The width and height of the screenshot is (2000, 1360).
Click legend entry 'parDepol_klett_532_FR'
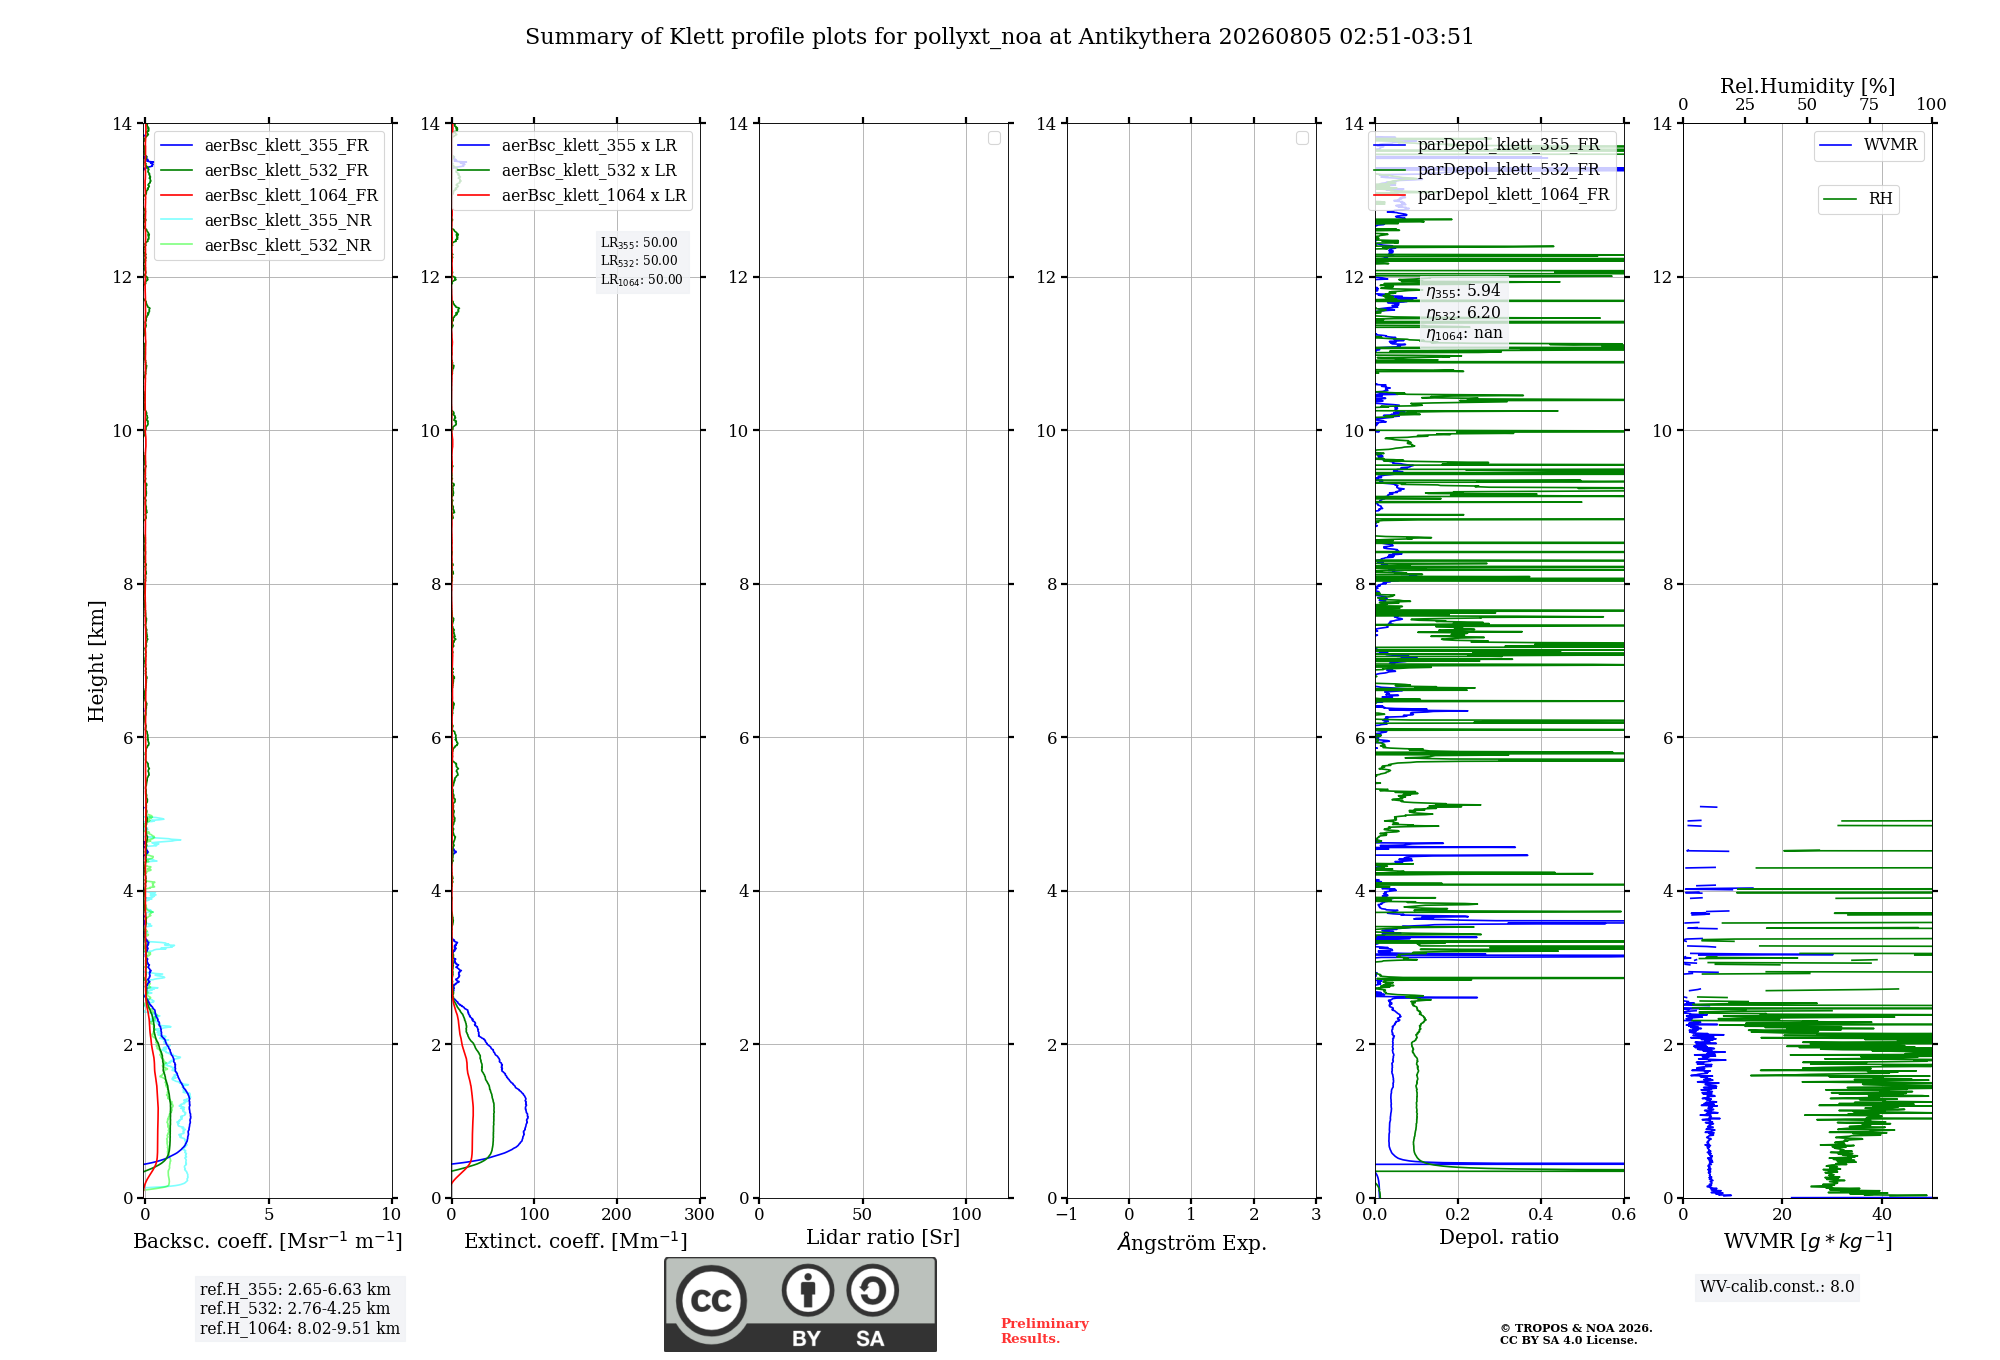[1508, 170]
